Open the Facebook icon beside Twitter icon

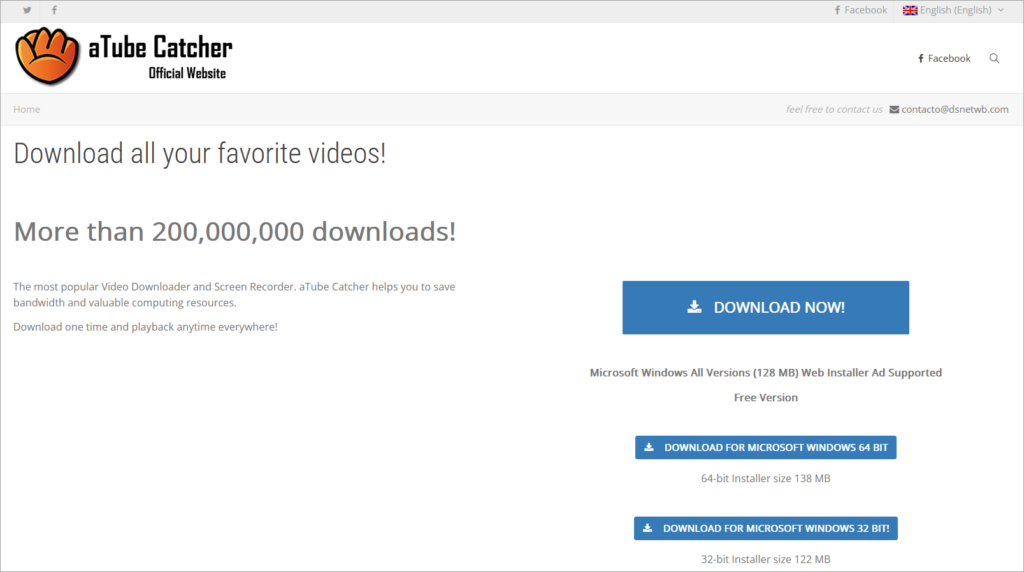54,10
